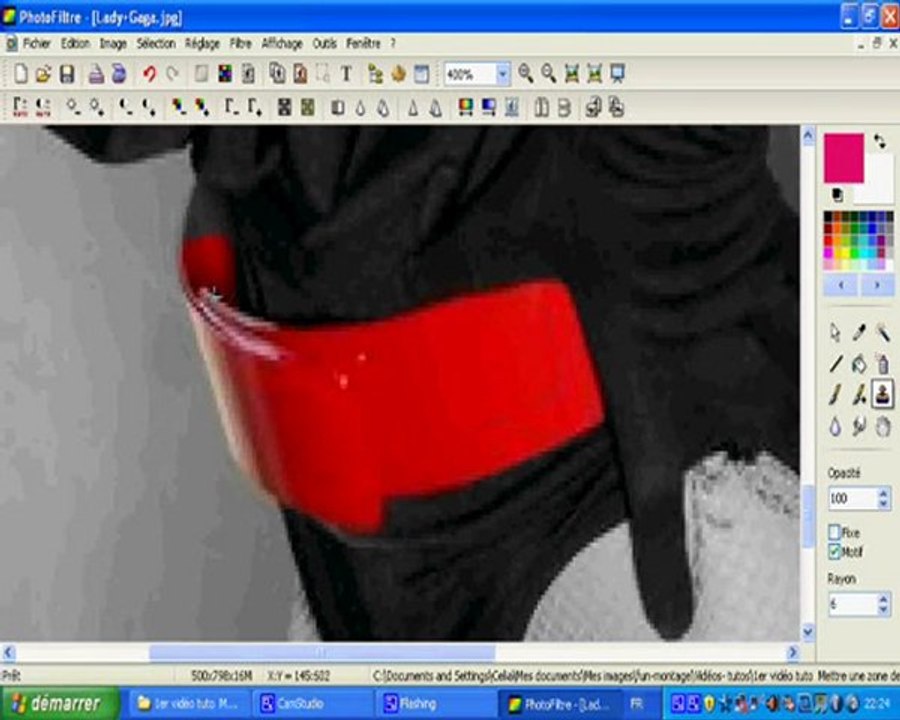This screenshot has width=900, height=720.
Task: Show previous palette colors arrow
Action: pos(841,285)
